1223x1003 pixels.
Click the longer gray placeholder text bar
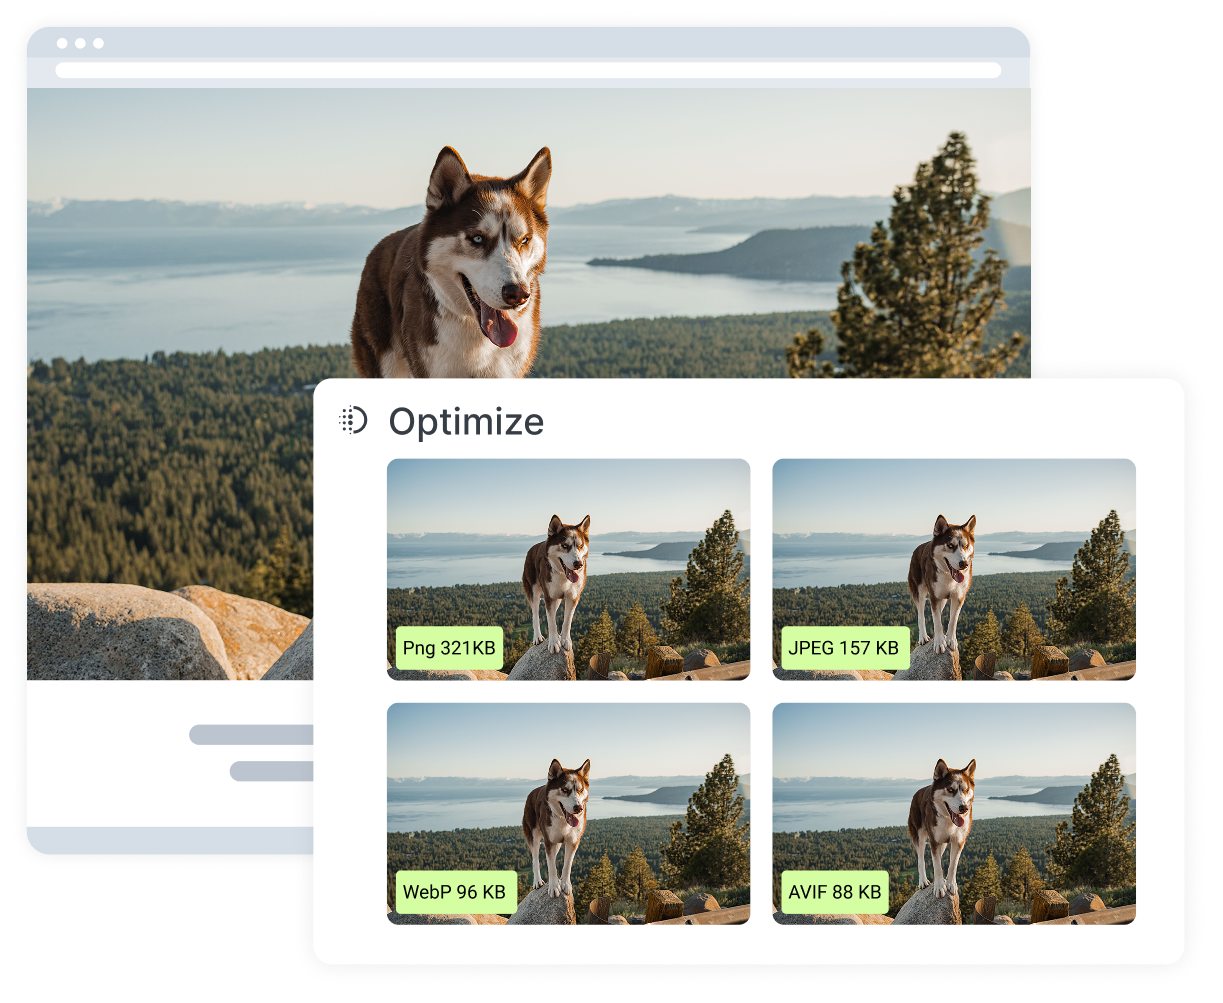pyautogui.click(x=251, y=735)
